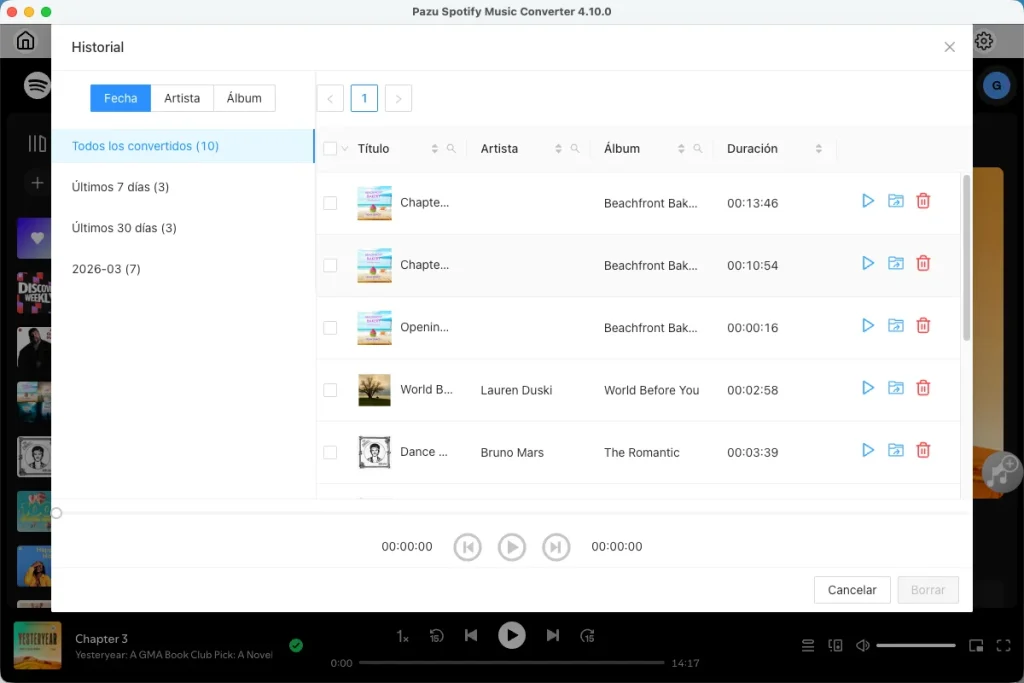Sort the list by Título

tap(434, 149)
